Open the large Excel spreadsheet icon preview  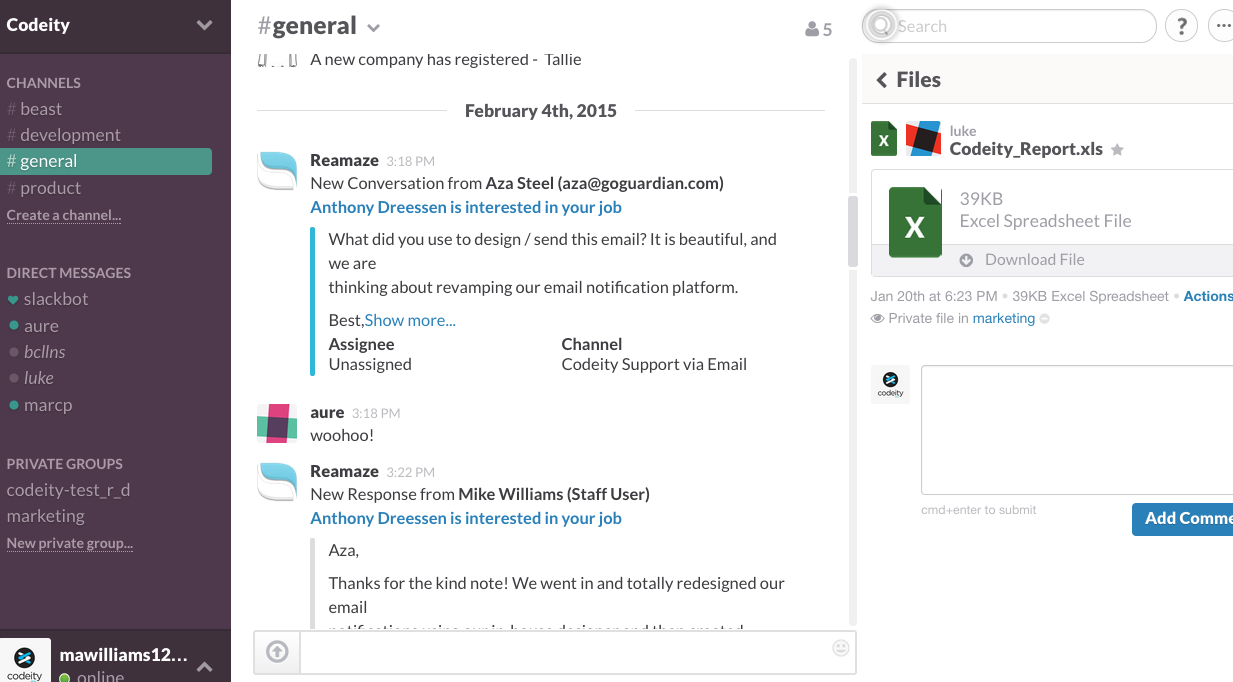(915, 222)
